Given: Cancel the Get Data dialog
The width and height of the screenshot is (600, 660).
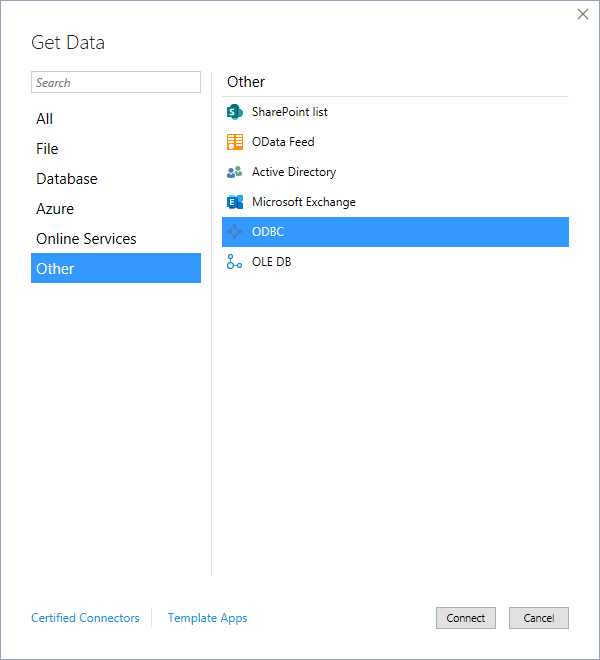Looking at the screenshot, I should pyautogui.click(x=538, y=618).
